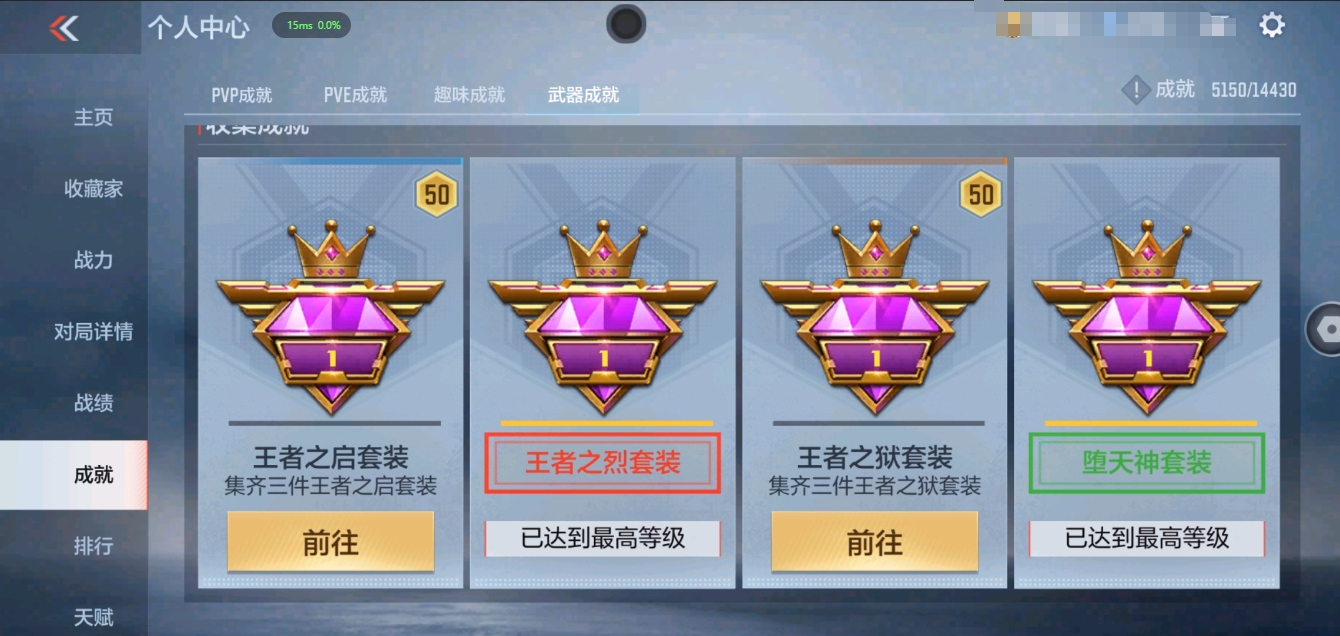Viewport: 1340px width, 636px height.
Task: Select the 王者之狱套装 achievement card medal
Action: (x=874, y=317)
